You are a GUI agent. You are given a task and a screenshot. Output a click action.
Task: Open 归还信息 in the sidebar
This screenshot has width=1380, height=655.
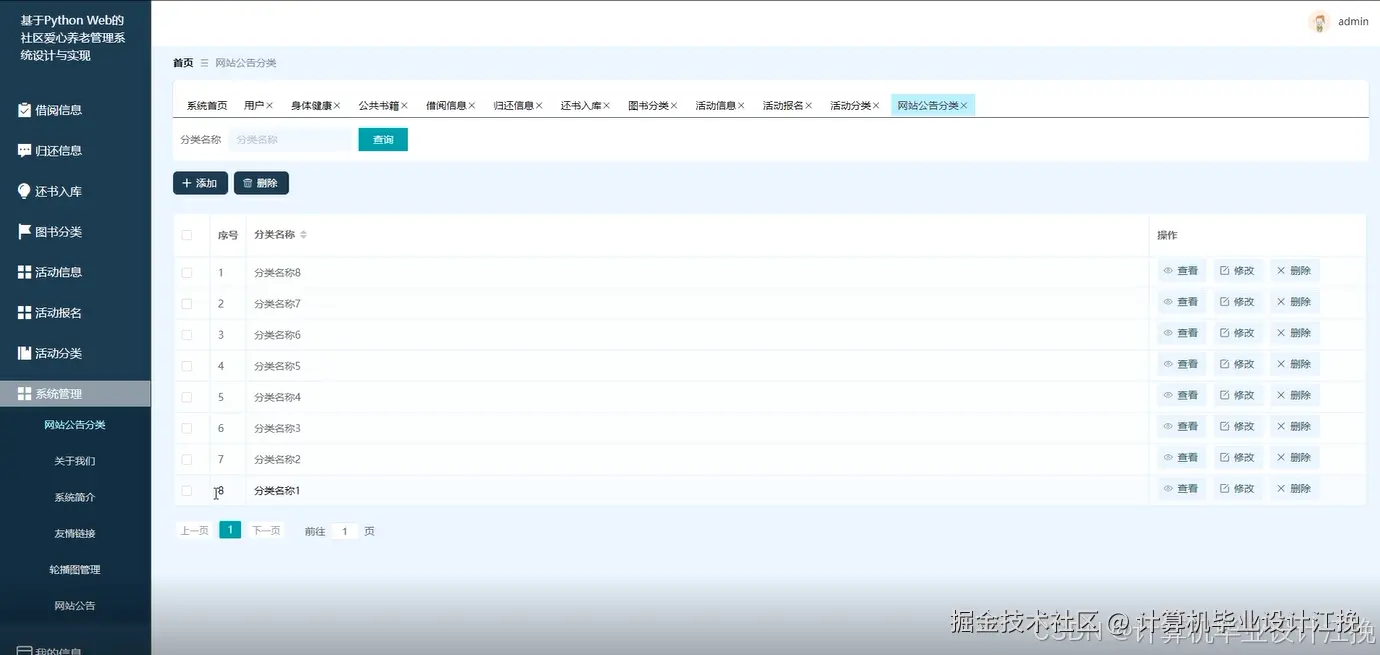pos(59,151)
